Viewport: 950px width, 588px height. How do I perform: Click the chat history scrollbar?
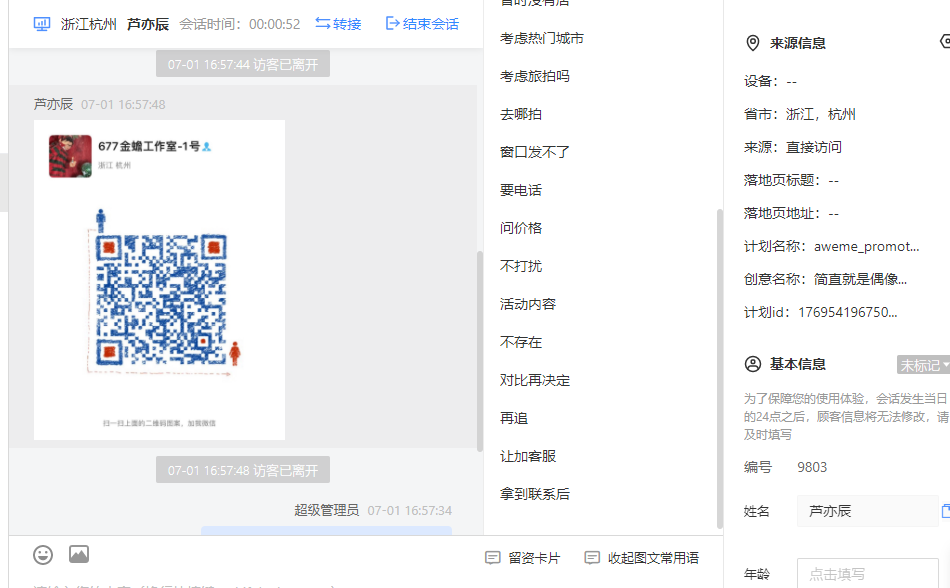(480, 351)
